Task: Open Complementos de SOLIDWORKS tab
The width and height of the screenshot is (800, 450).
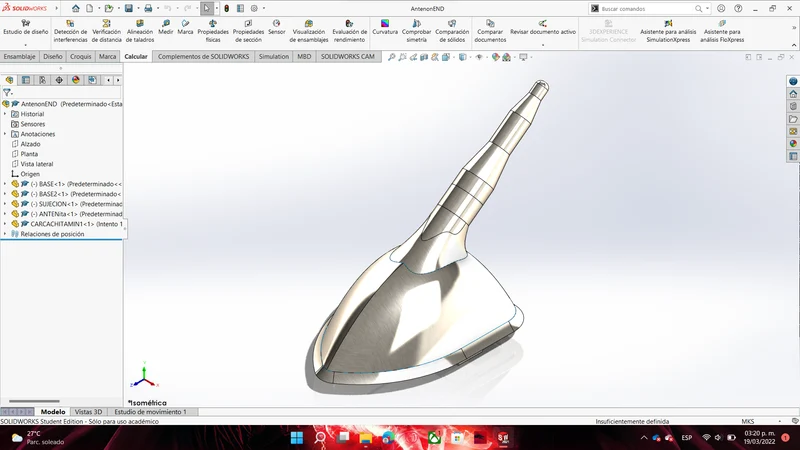Action: pos(204,56)
